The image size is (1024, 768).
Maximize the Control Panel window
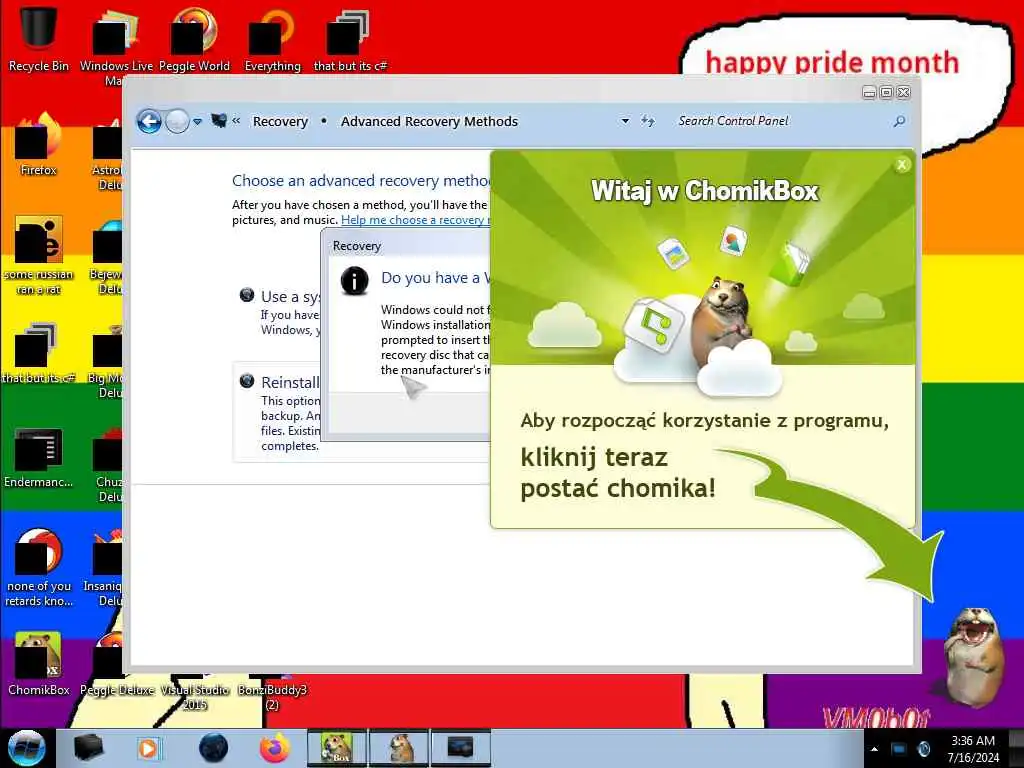click(886, 93)
